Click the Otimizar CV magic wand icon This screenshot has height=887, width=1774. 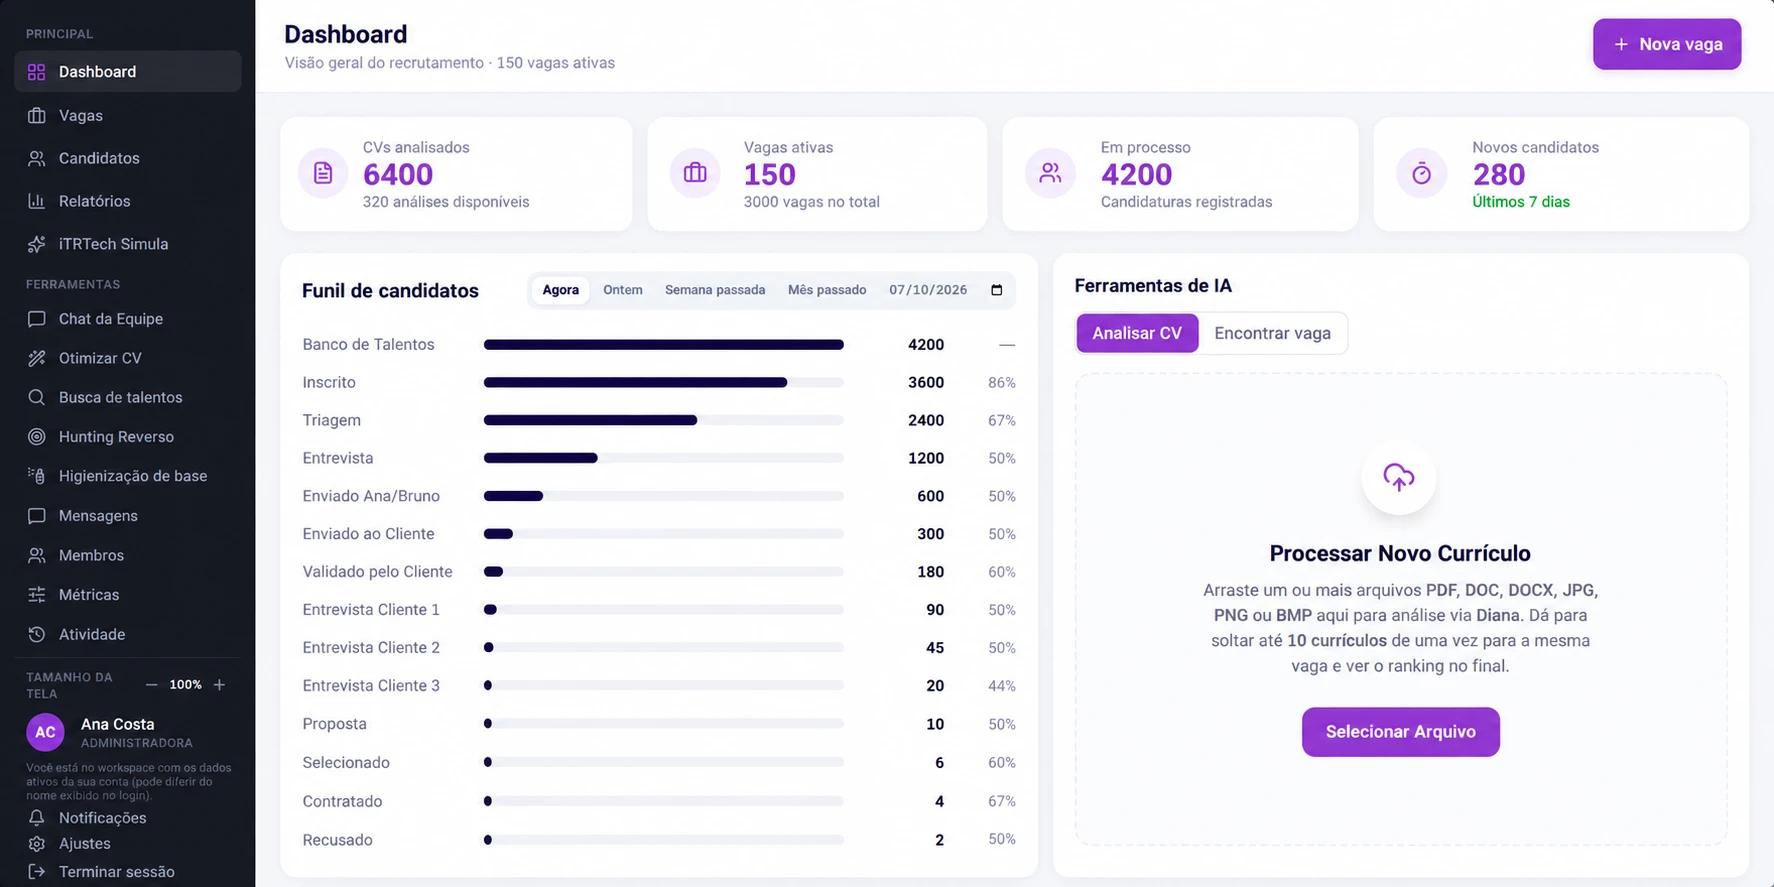pyautogui.click(x=37, y=358)
